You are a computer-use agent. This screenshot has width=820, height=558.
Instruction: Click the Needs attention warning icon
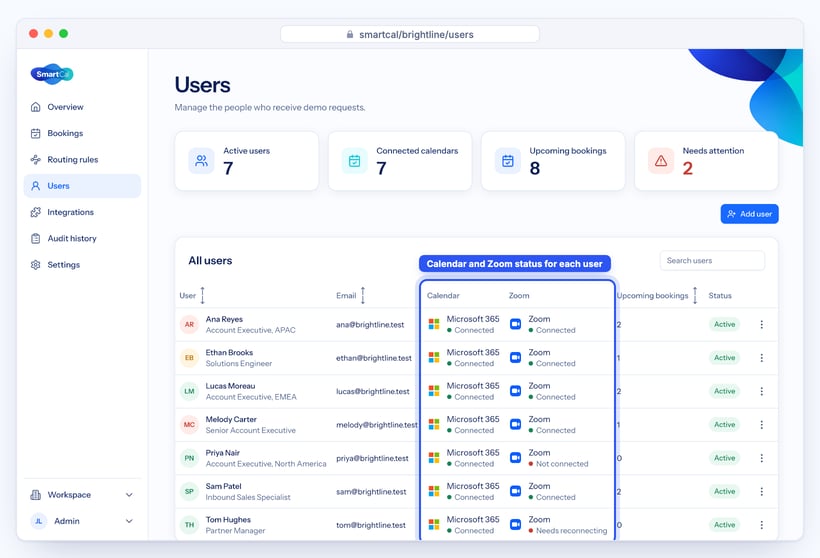[x=661, y=161]
